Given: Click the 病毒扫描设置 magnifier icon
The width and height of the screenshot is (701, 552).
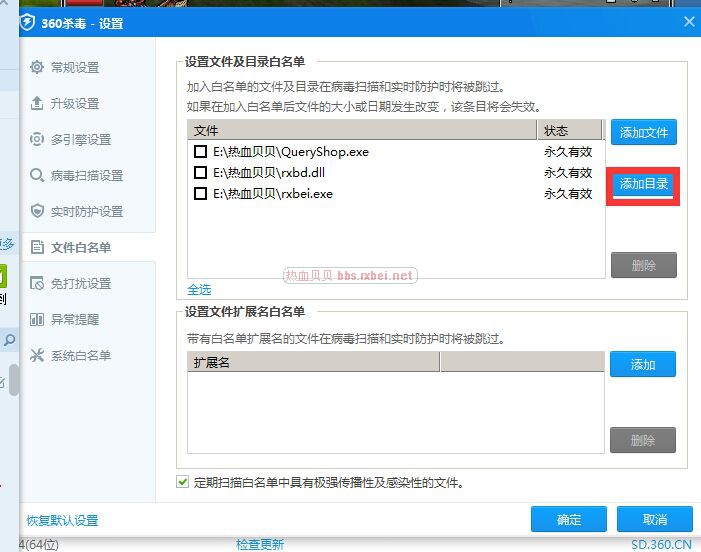Looking at the screenshot, I should (37, 175).
